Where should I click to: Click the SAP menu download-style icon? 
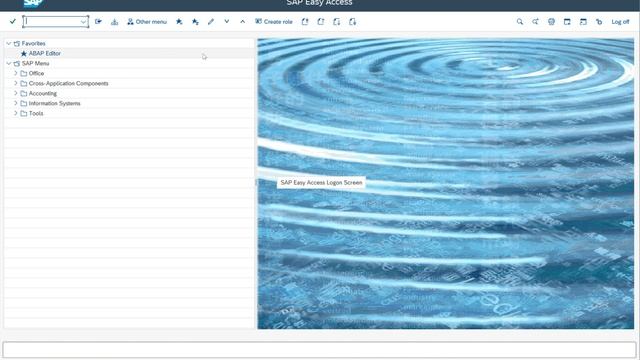point(115,22)
